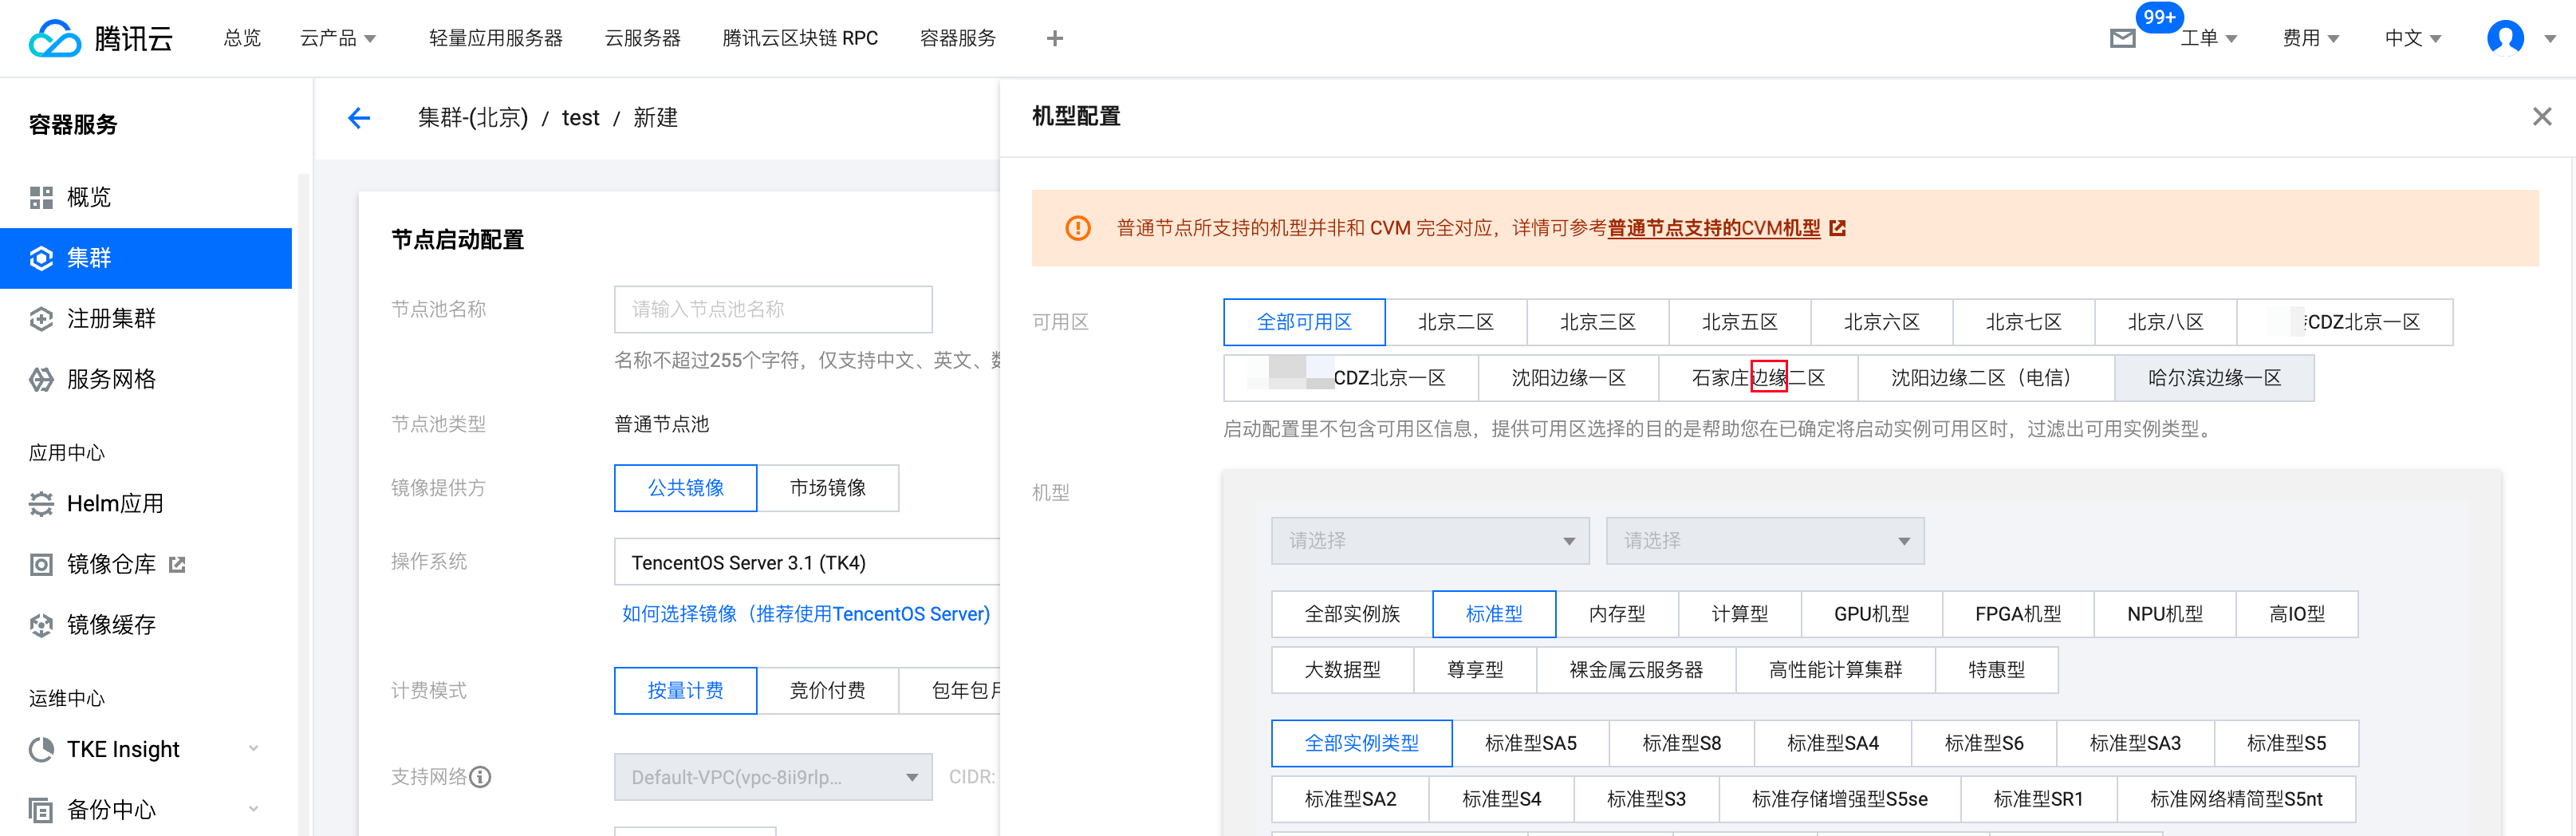The image size is (2576, 836).
Task: Click the Tencent Cloud logo
Action: pyautogui.click(x=101, y=38)
